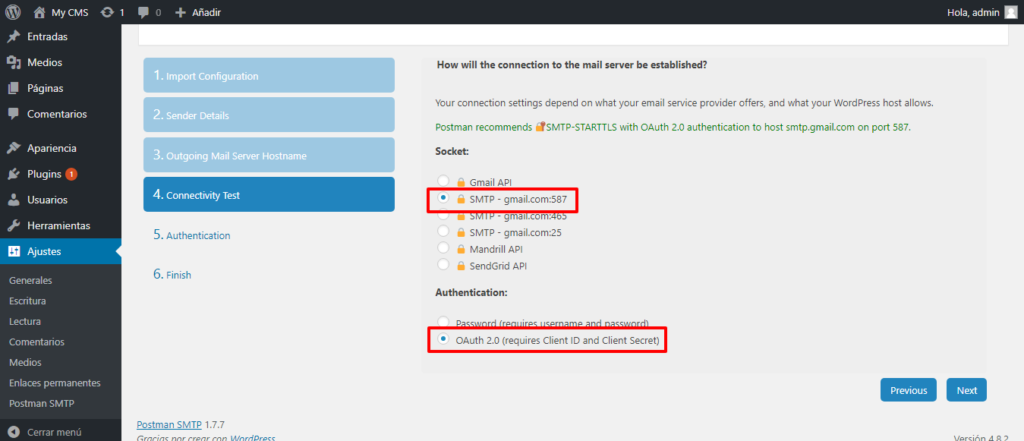Choose OAuth 2.0 authentication option
Screen dimensions: 1024x441
click(x=443, y=338)
